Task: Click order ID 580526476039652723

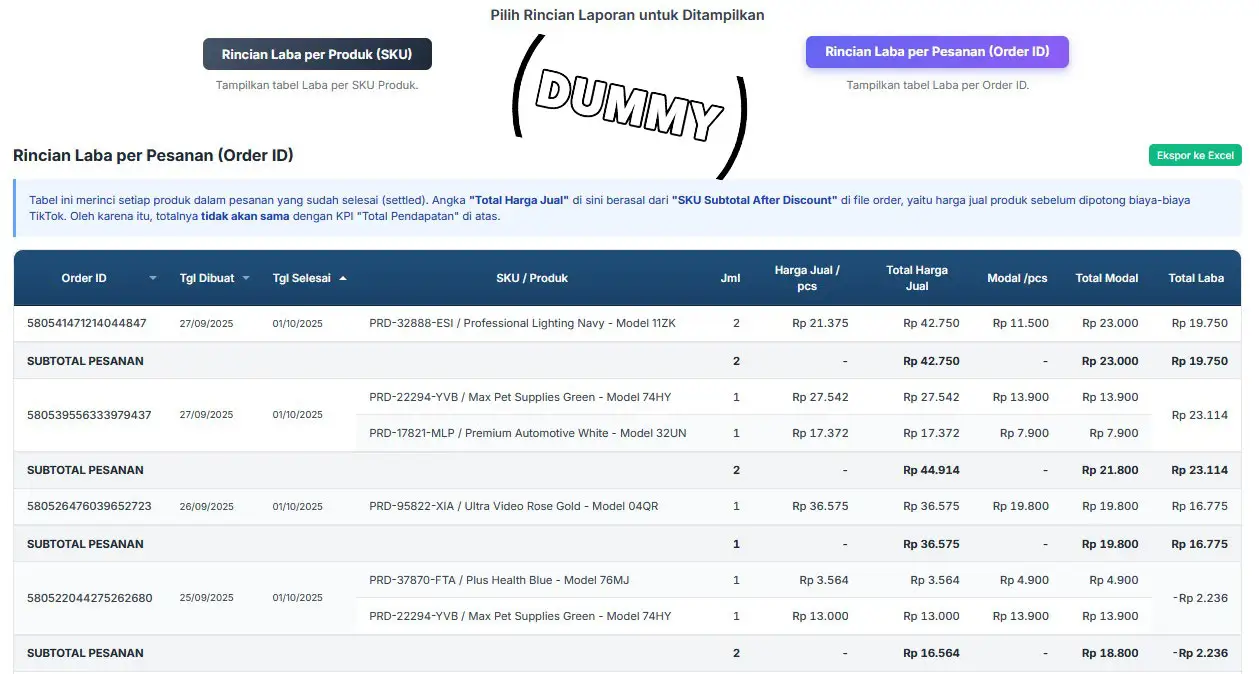Action: tap(89, 506)
